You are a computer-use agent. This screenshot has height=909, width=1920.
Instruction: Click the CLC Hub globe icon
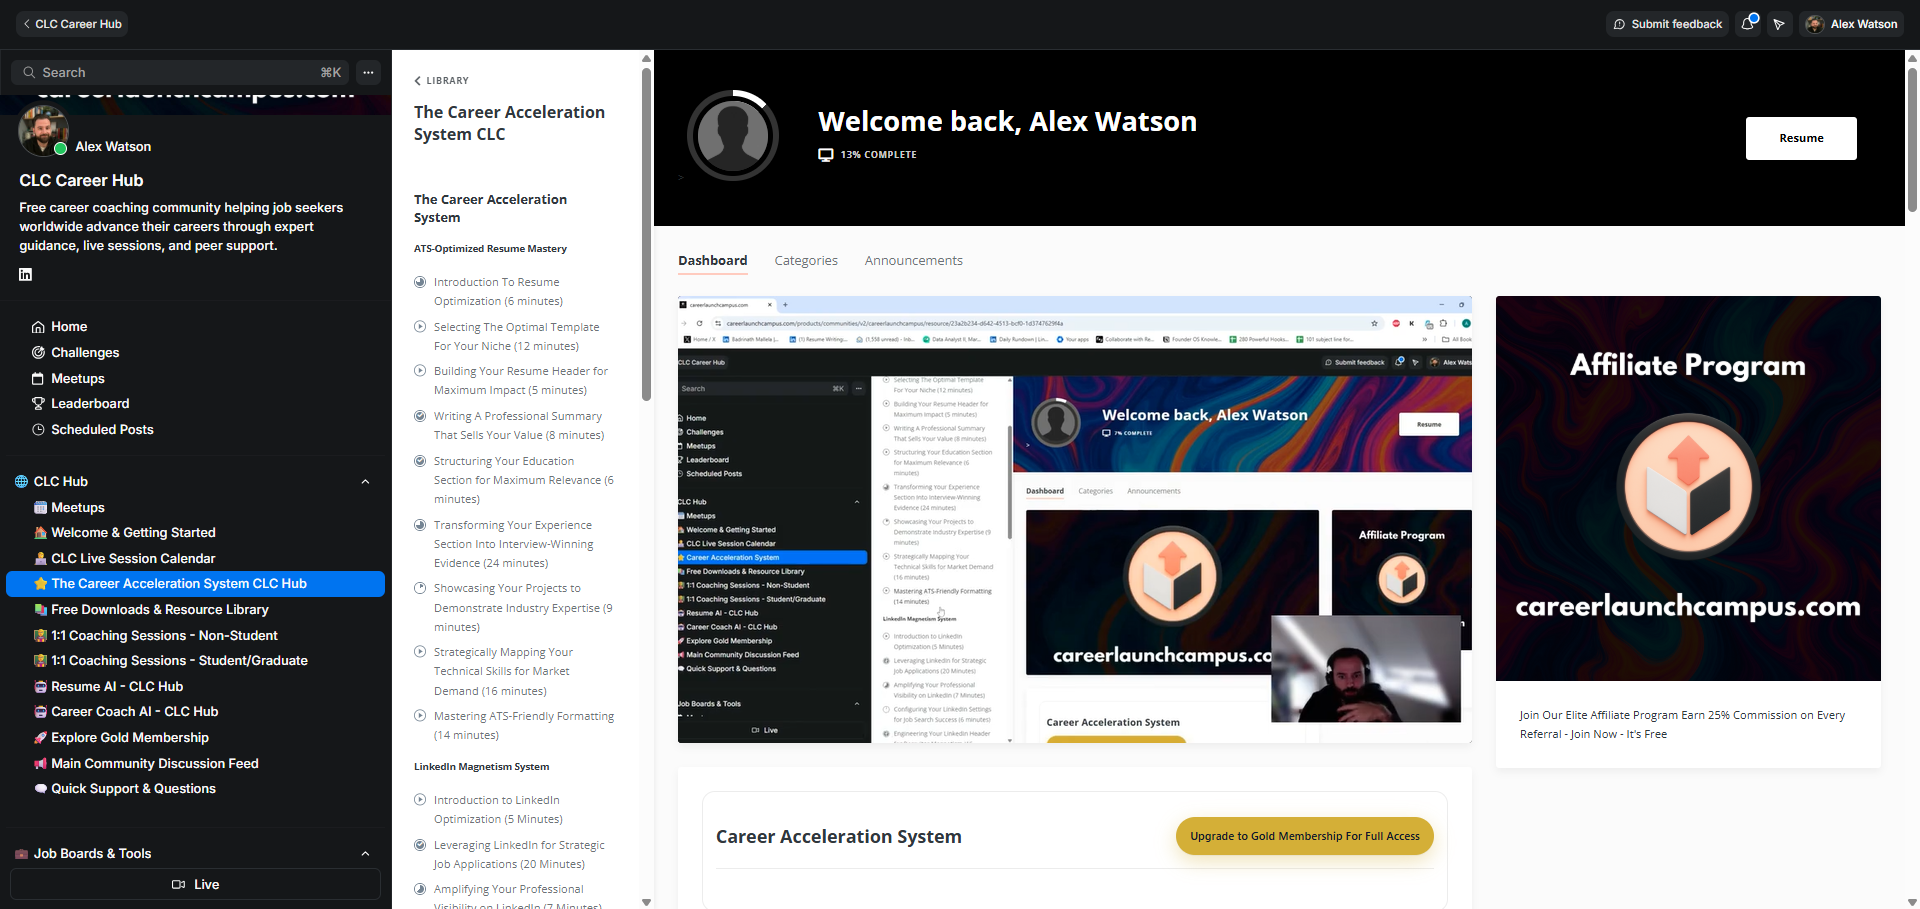pyautogui.click(x=21, y=482)
